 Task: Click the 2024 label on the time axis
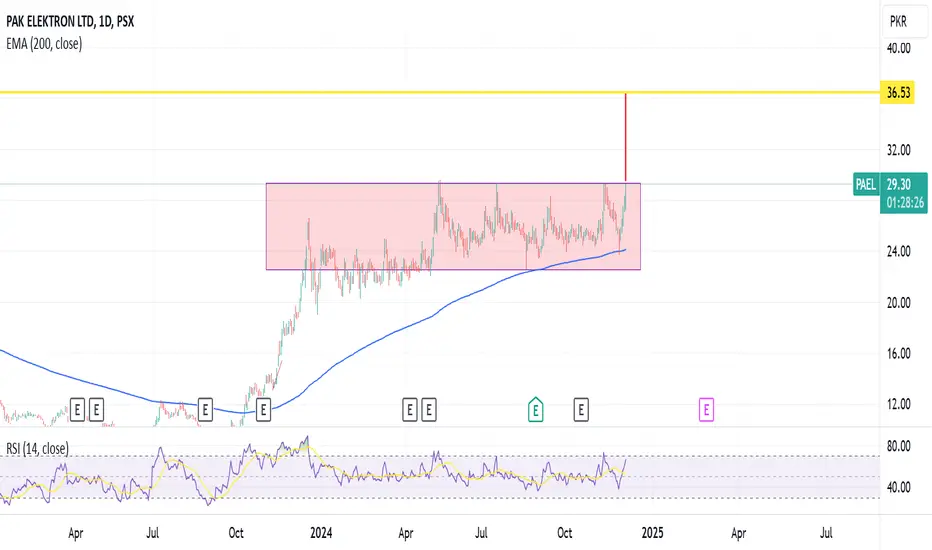tap(321, 533)
